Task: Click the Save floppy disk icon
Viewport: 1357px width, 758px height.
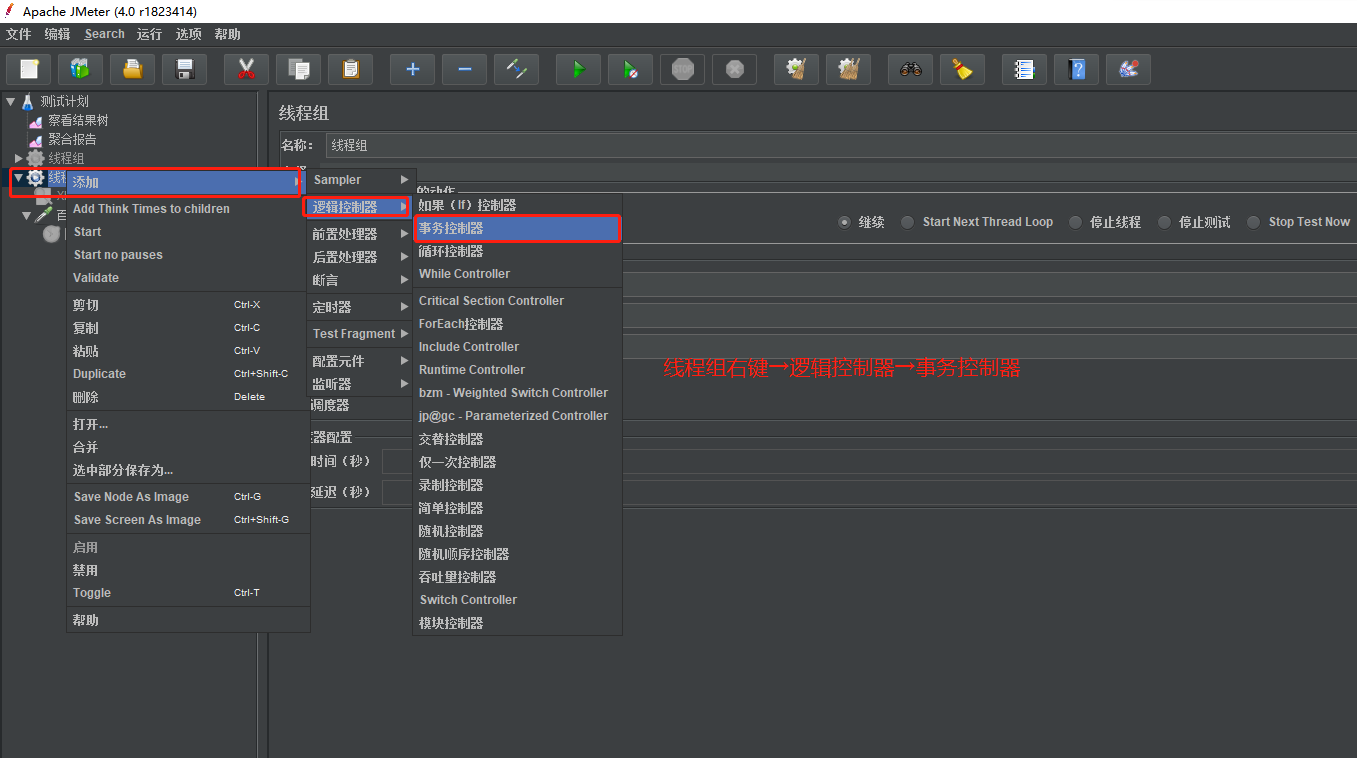Action: click(184, 69)
